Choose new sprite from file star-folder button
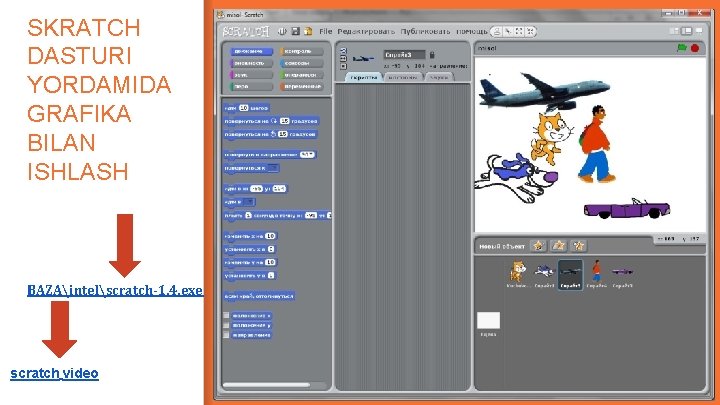720x405 pixels. click(x=558, y=246)
